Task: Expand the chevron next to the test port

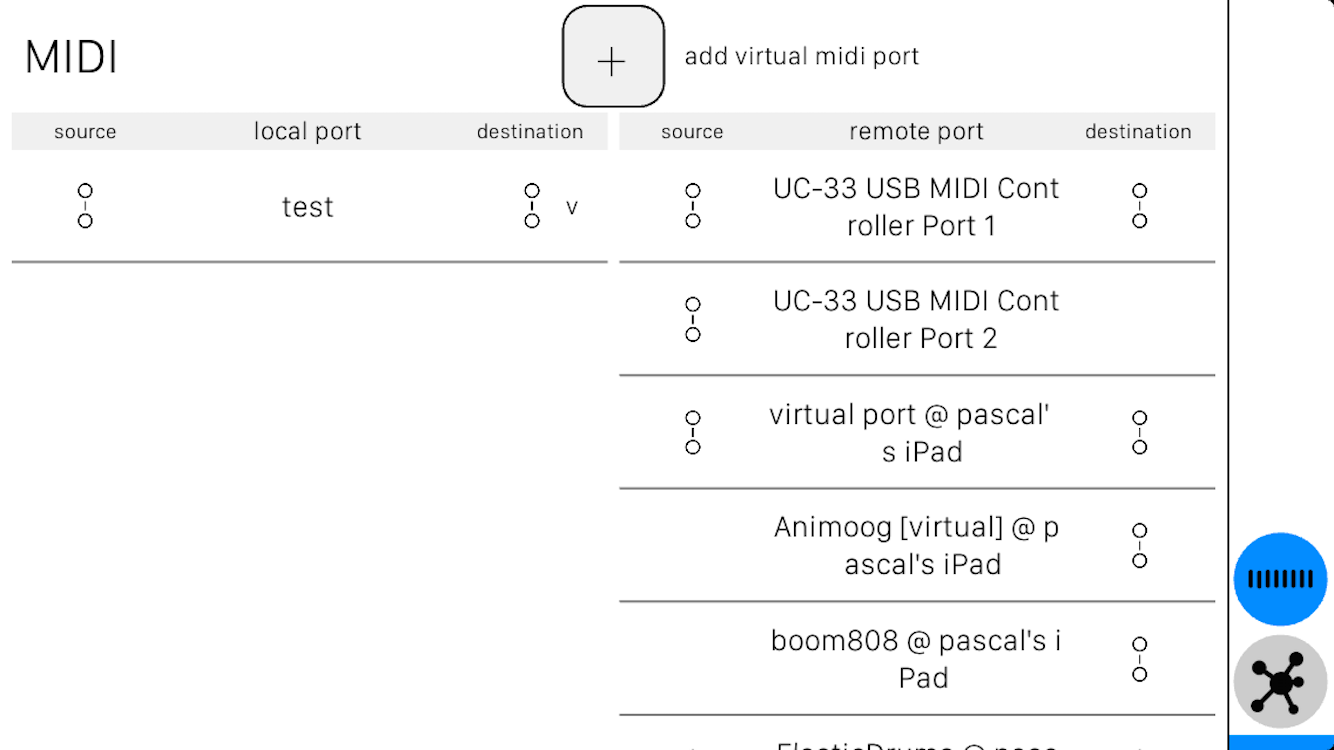Action: pos(572,207)
